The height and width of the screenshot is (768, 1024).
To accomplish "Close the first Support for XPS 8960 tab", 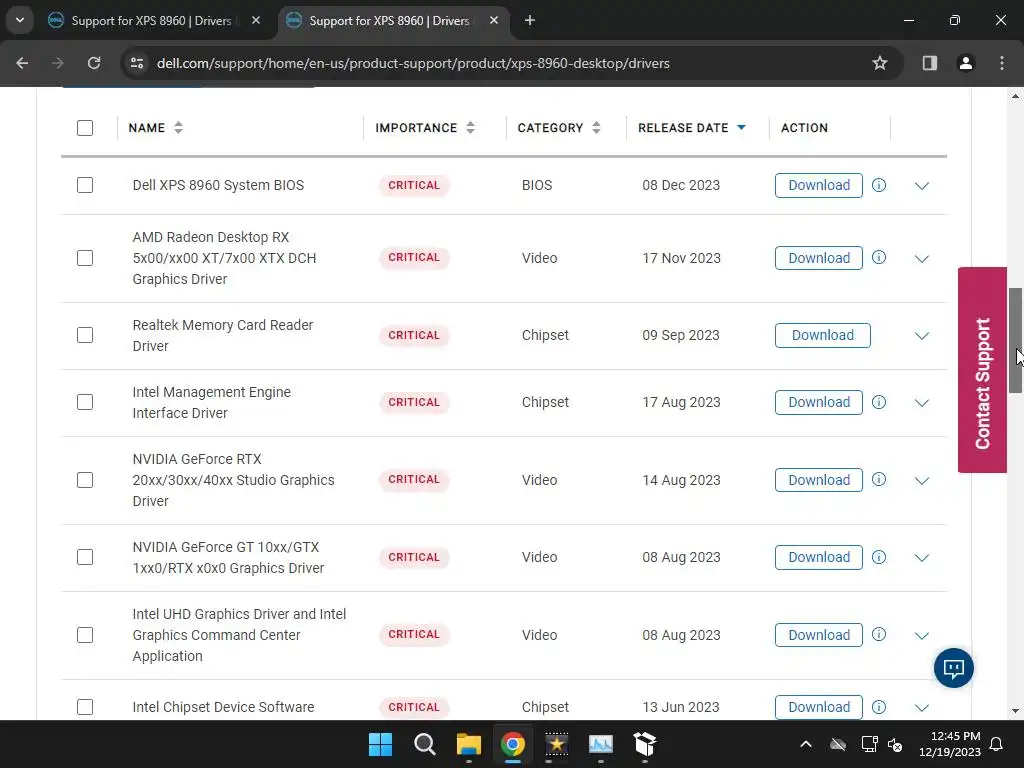I will 256,20.
